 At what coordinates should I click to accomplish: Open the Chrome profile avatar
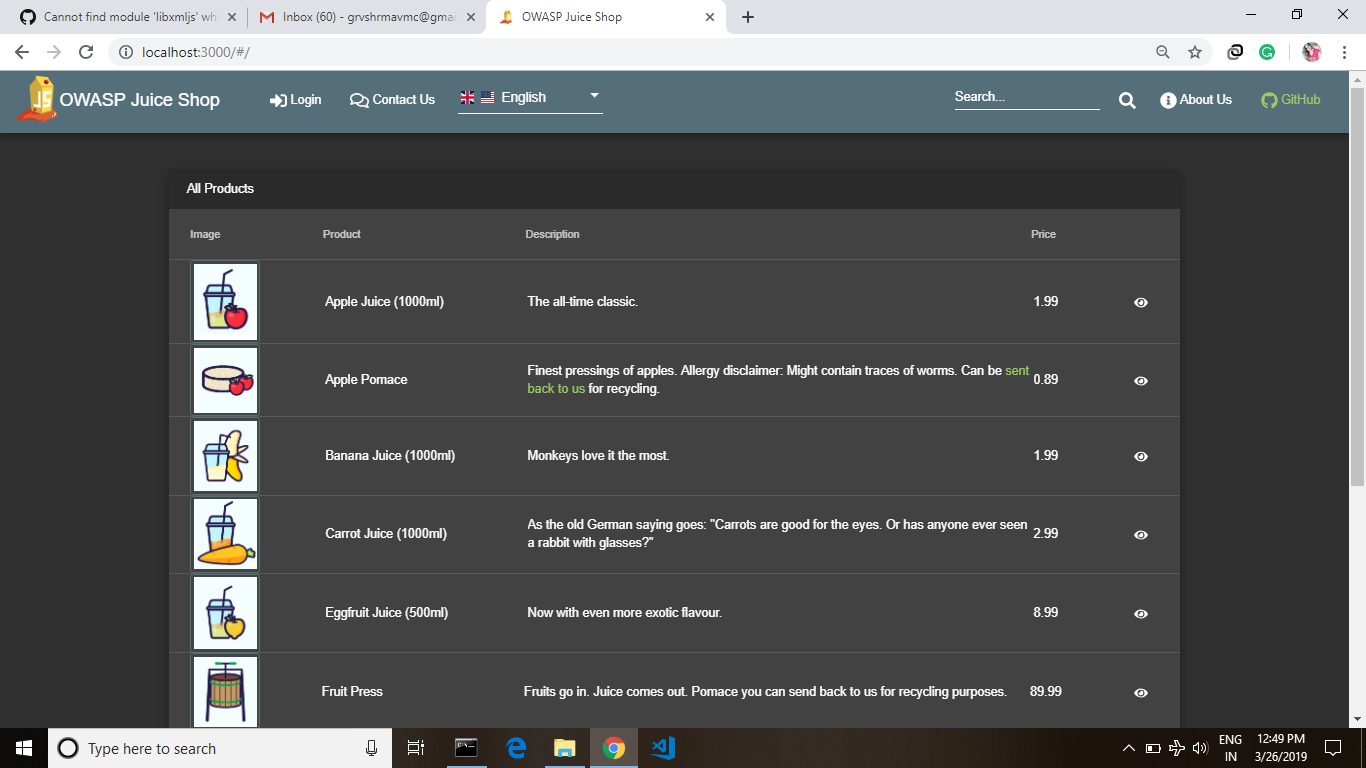1312,52
